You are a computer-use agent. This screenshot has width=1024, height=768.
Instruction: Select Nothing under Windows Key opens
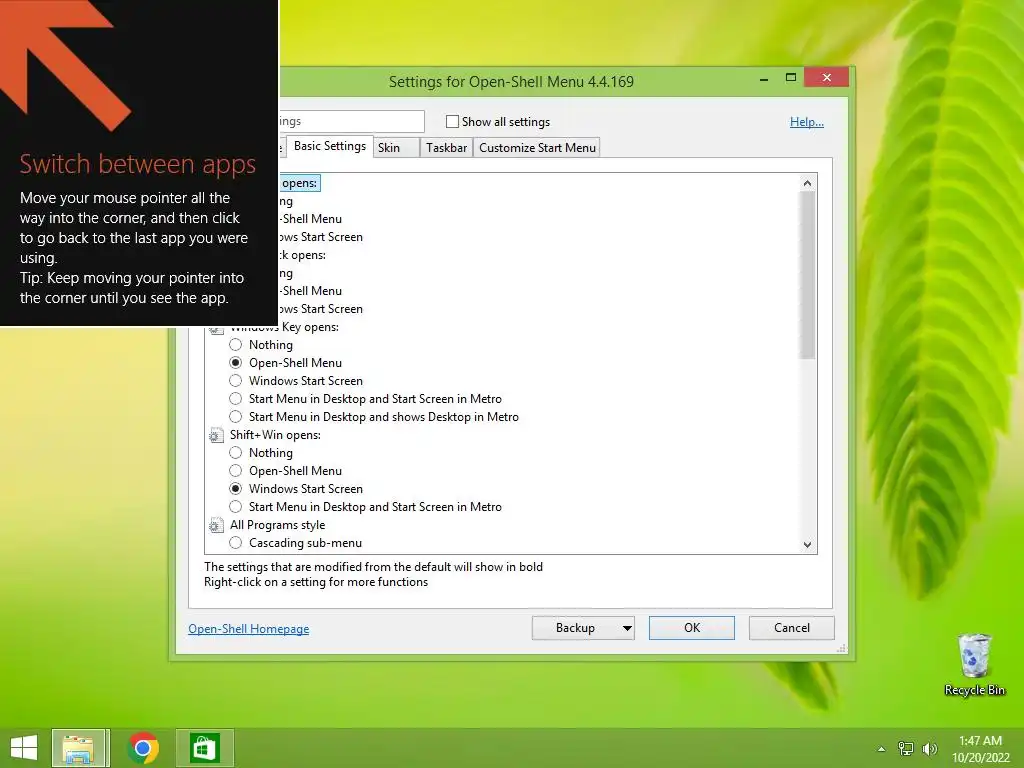(236, 345)
